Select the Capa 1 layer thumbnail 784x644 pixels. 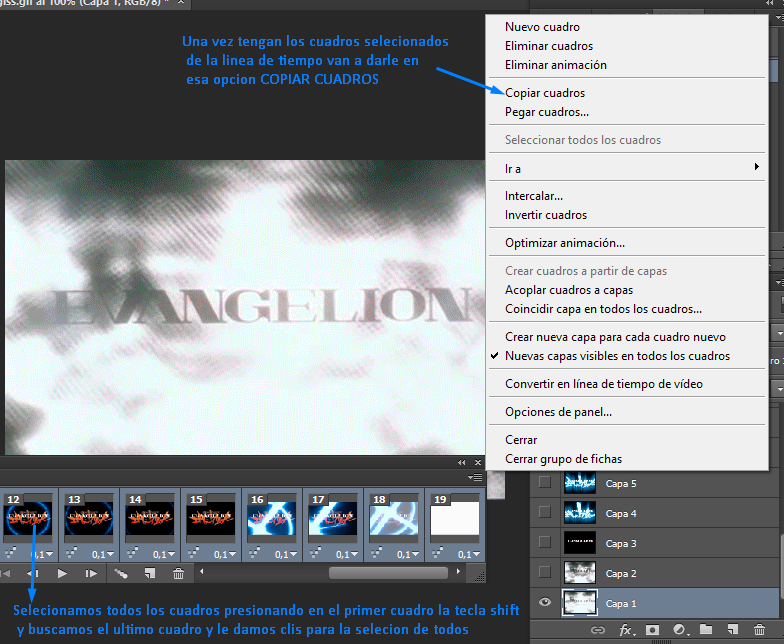point(580,602)
